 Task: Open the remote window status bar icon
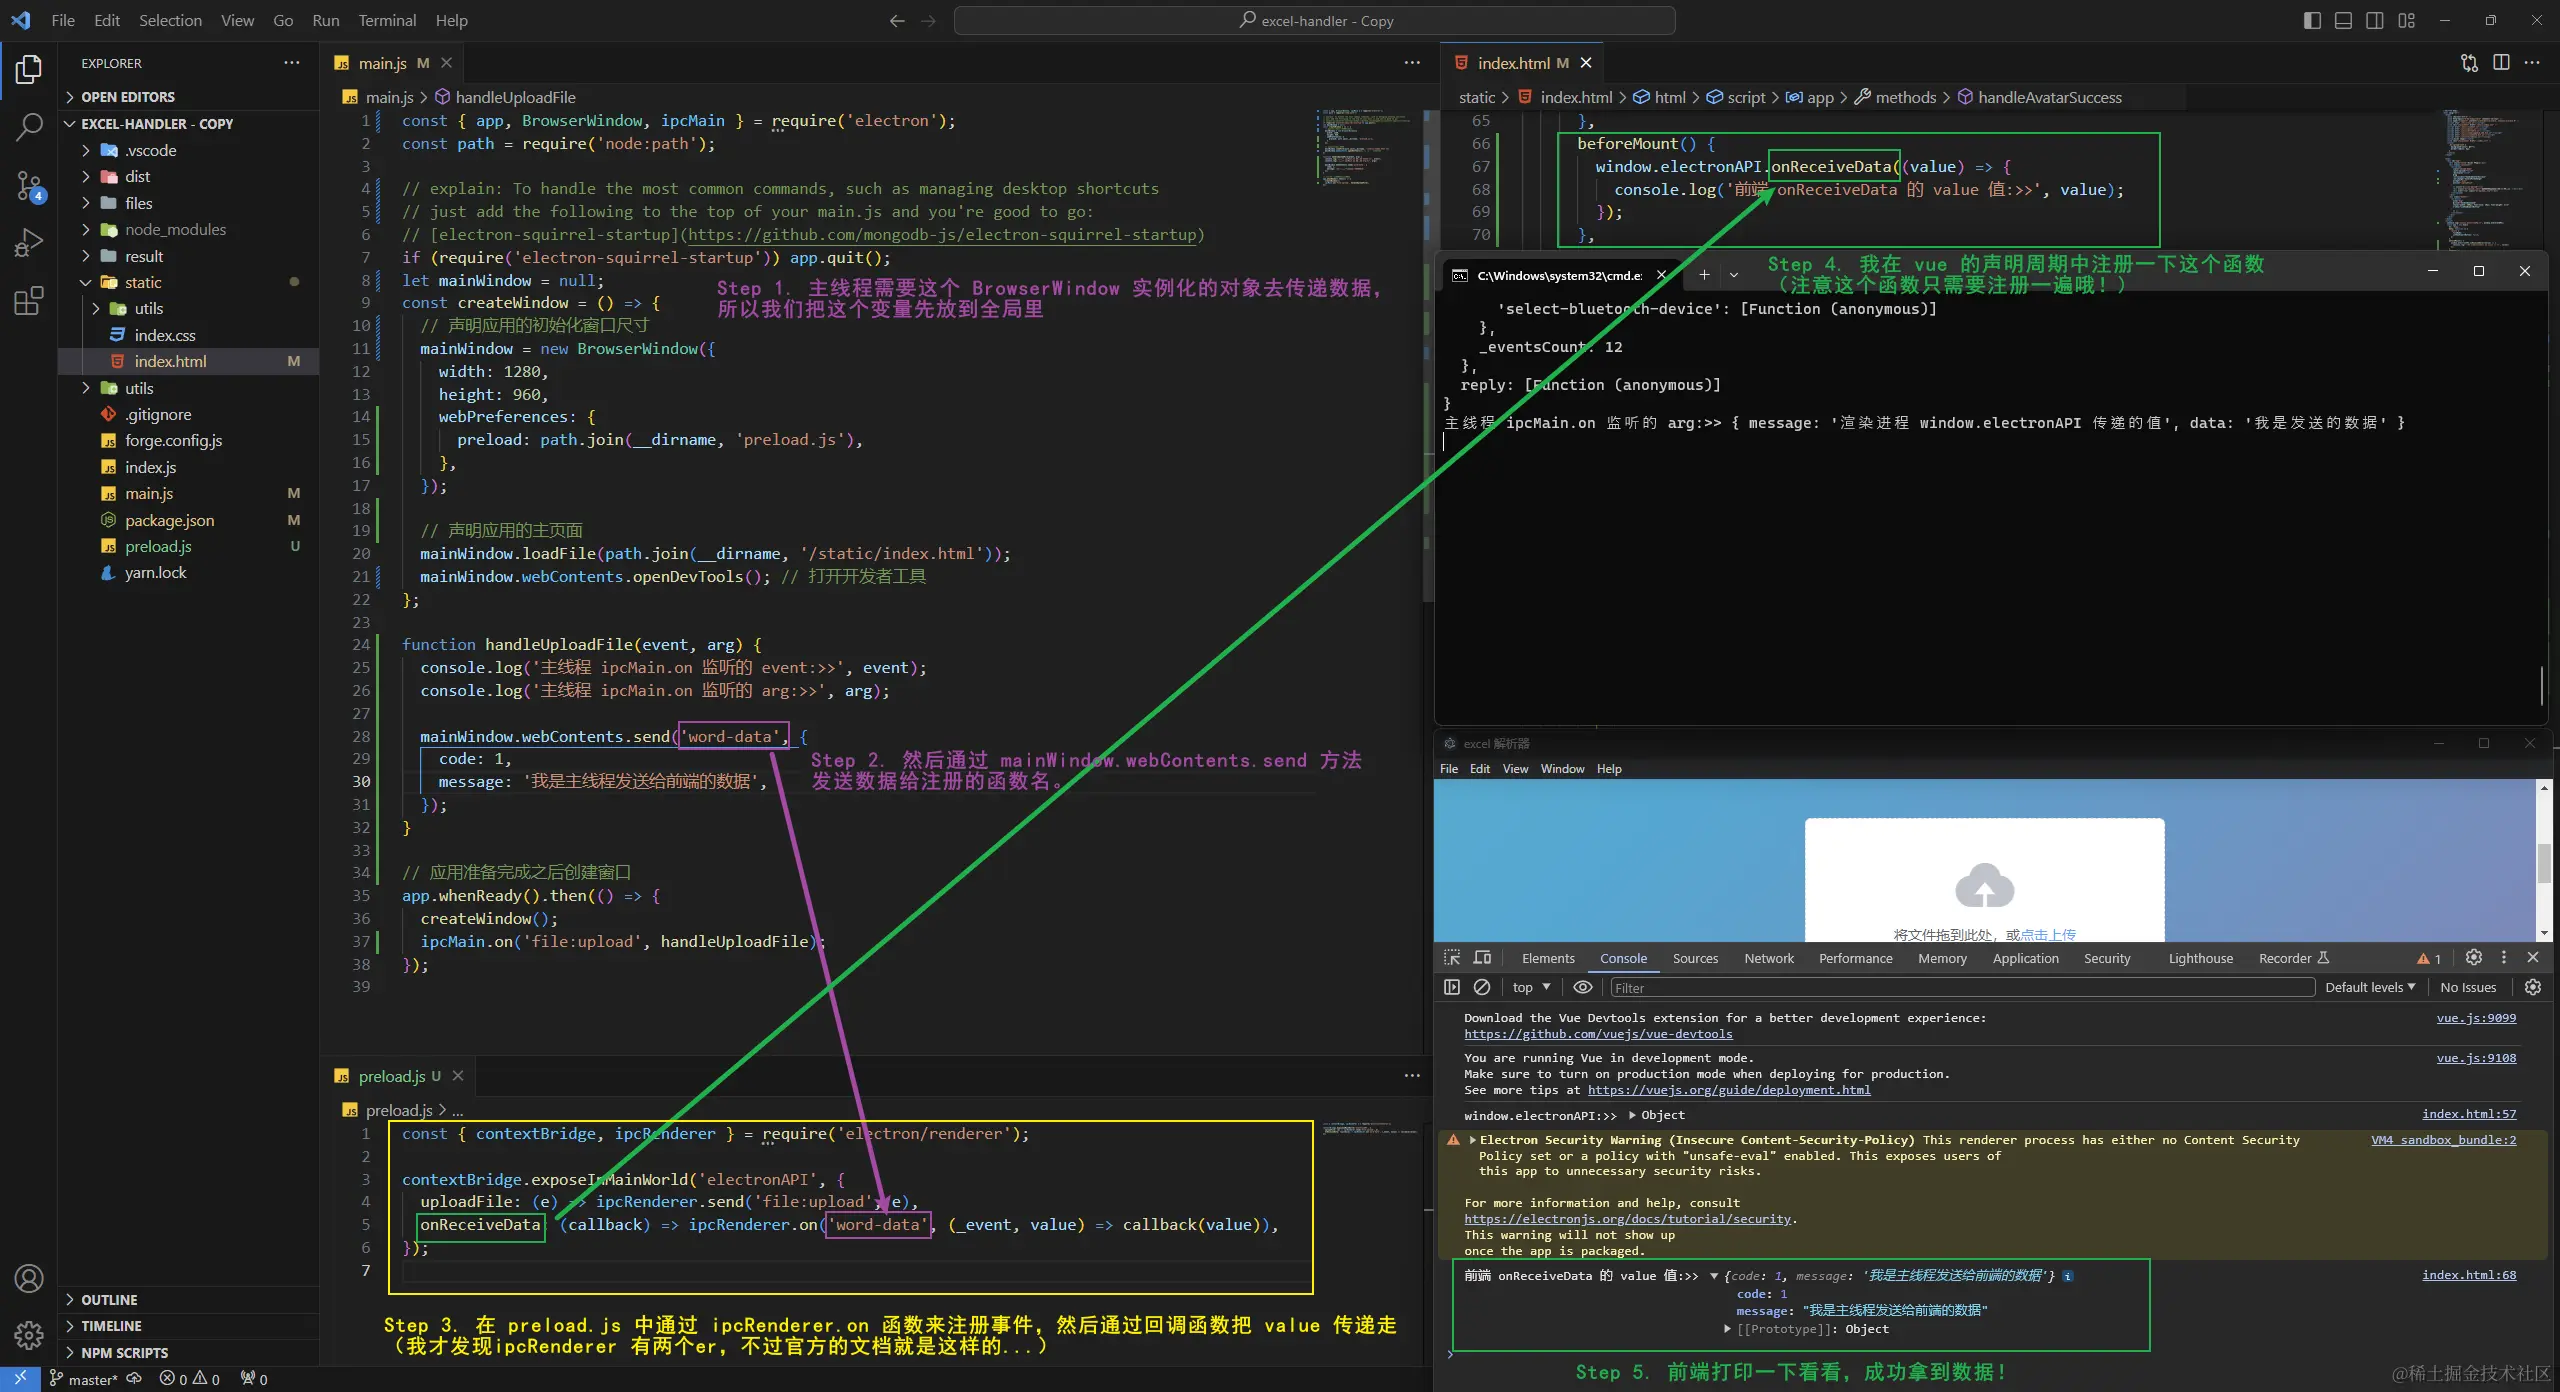[20, 1379]
